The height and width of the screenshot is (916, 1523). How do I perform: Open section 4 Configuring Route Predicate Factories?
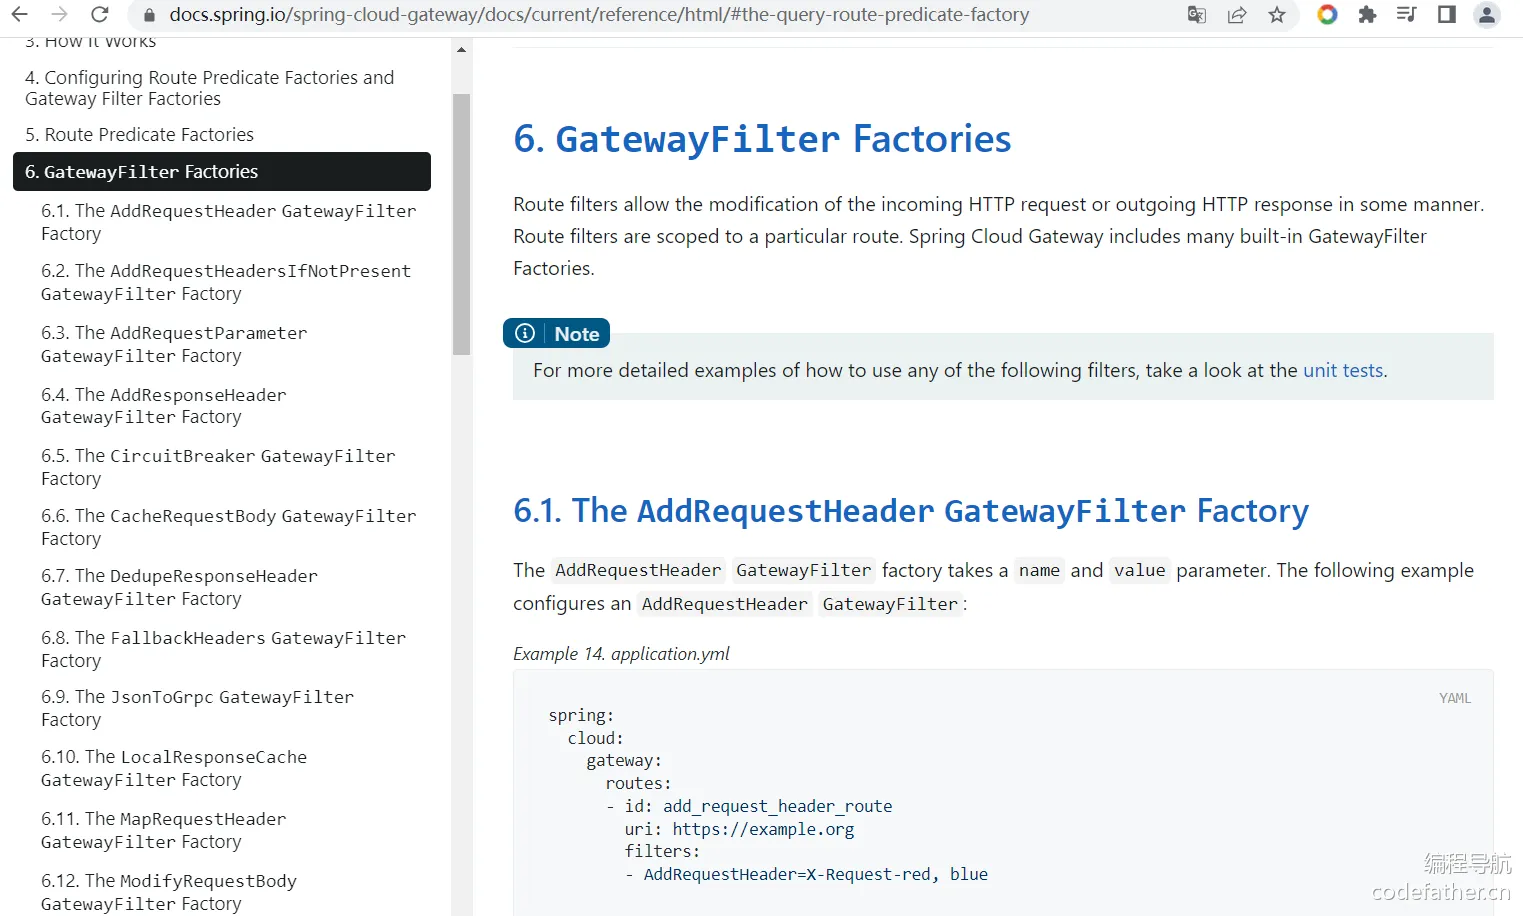(x=210, y=88)
